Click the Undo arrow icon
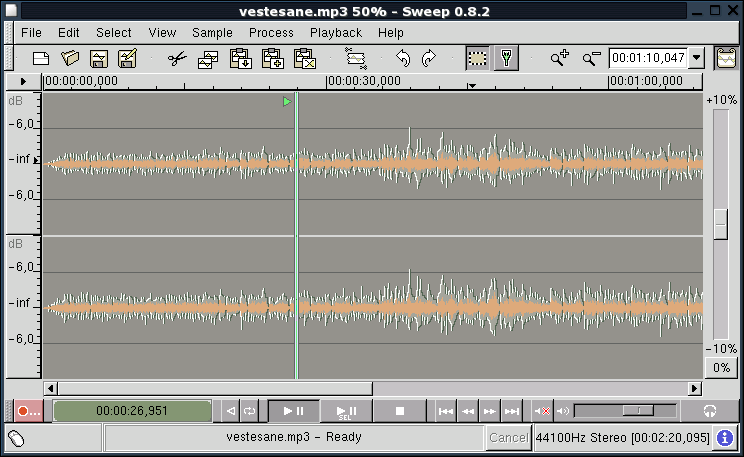The width and height of the screenshot is (744, 457). [x=403, y=59]
